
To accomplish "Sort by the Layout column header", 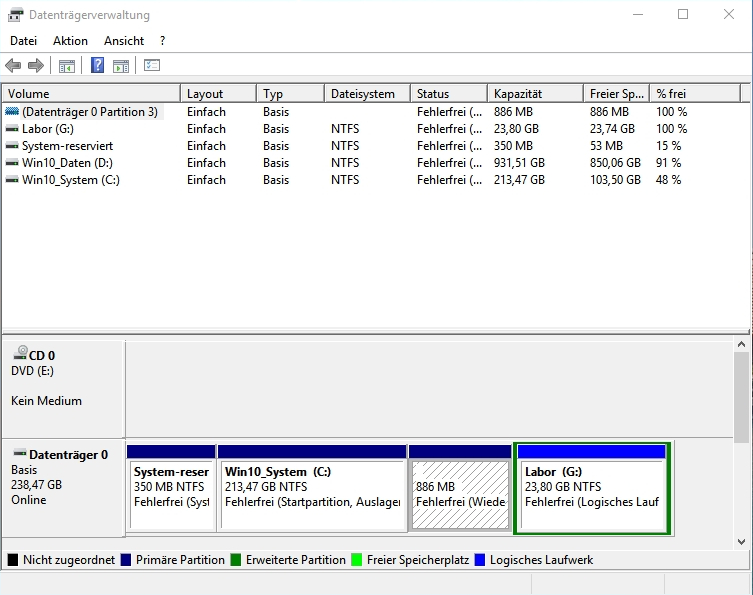I will (219, 94).
